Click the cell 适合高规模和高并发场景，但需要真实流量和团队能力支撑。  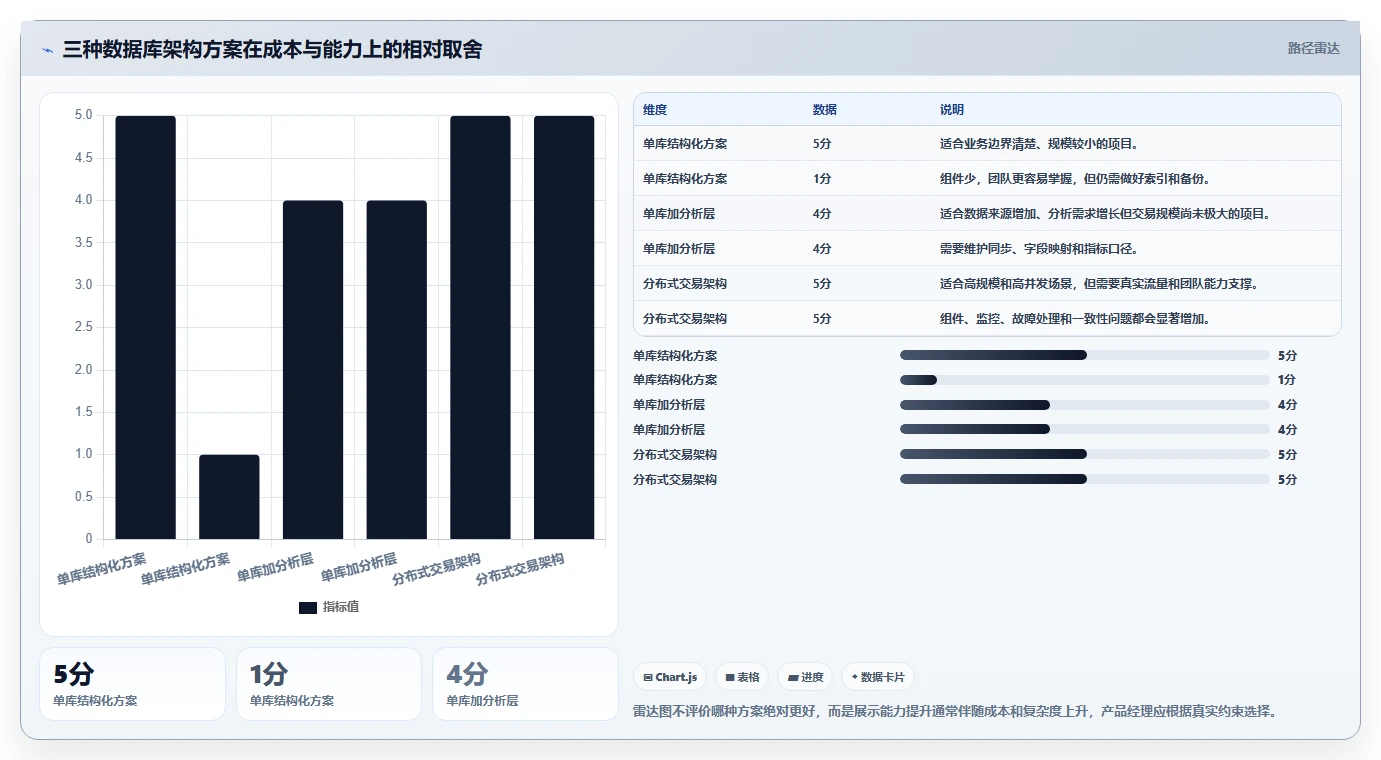(1099, 284)
